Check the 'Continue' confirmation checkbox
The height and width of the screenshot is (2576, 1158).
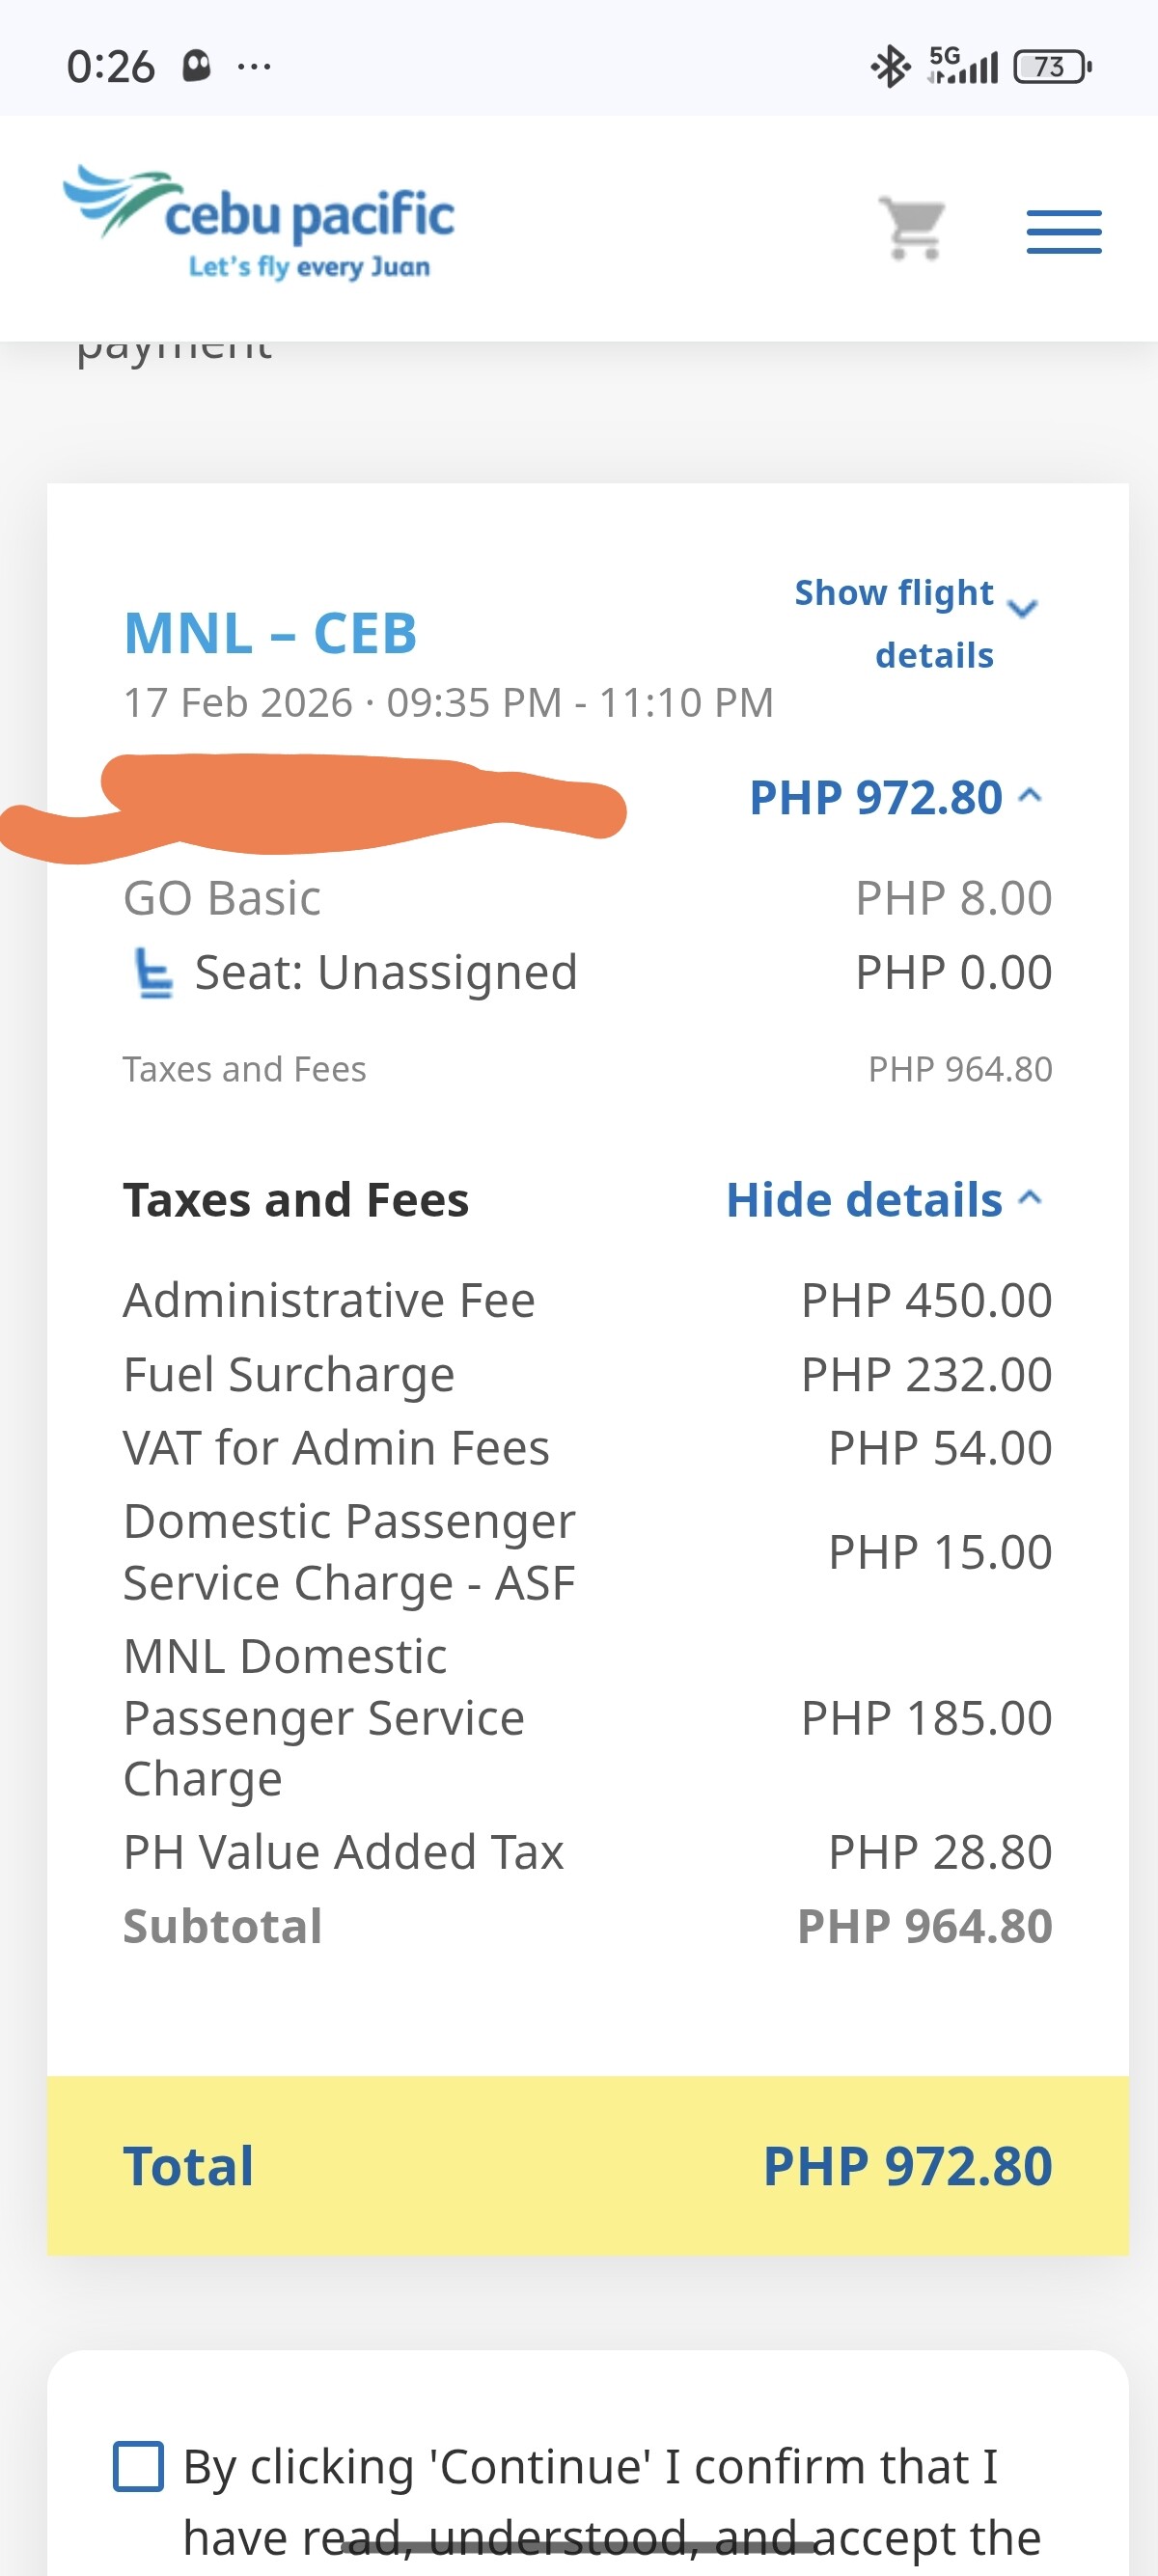coord(138,2465)
